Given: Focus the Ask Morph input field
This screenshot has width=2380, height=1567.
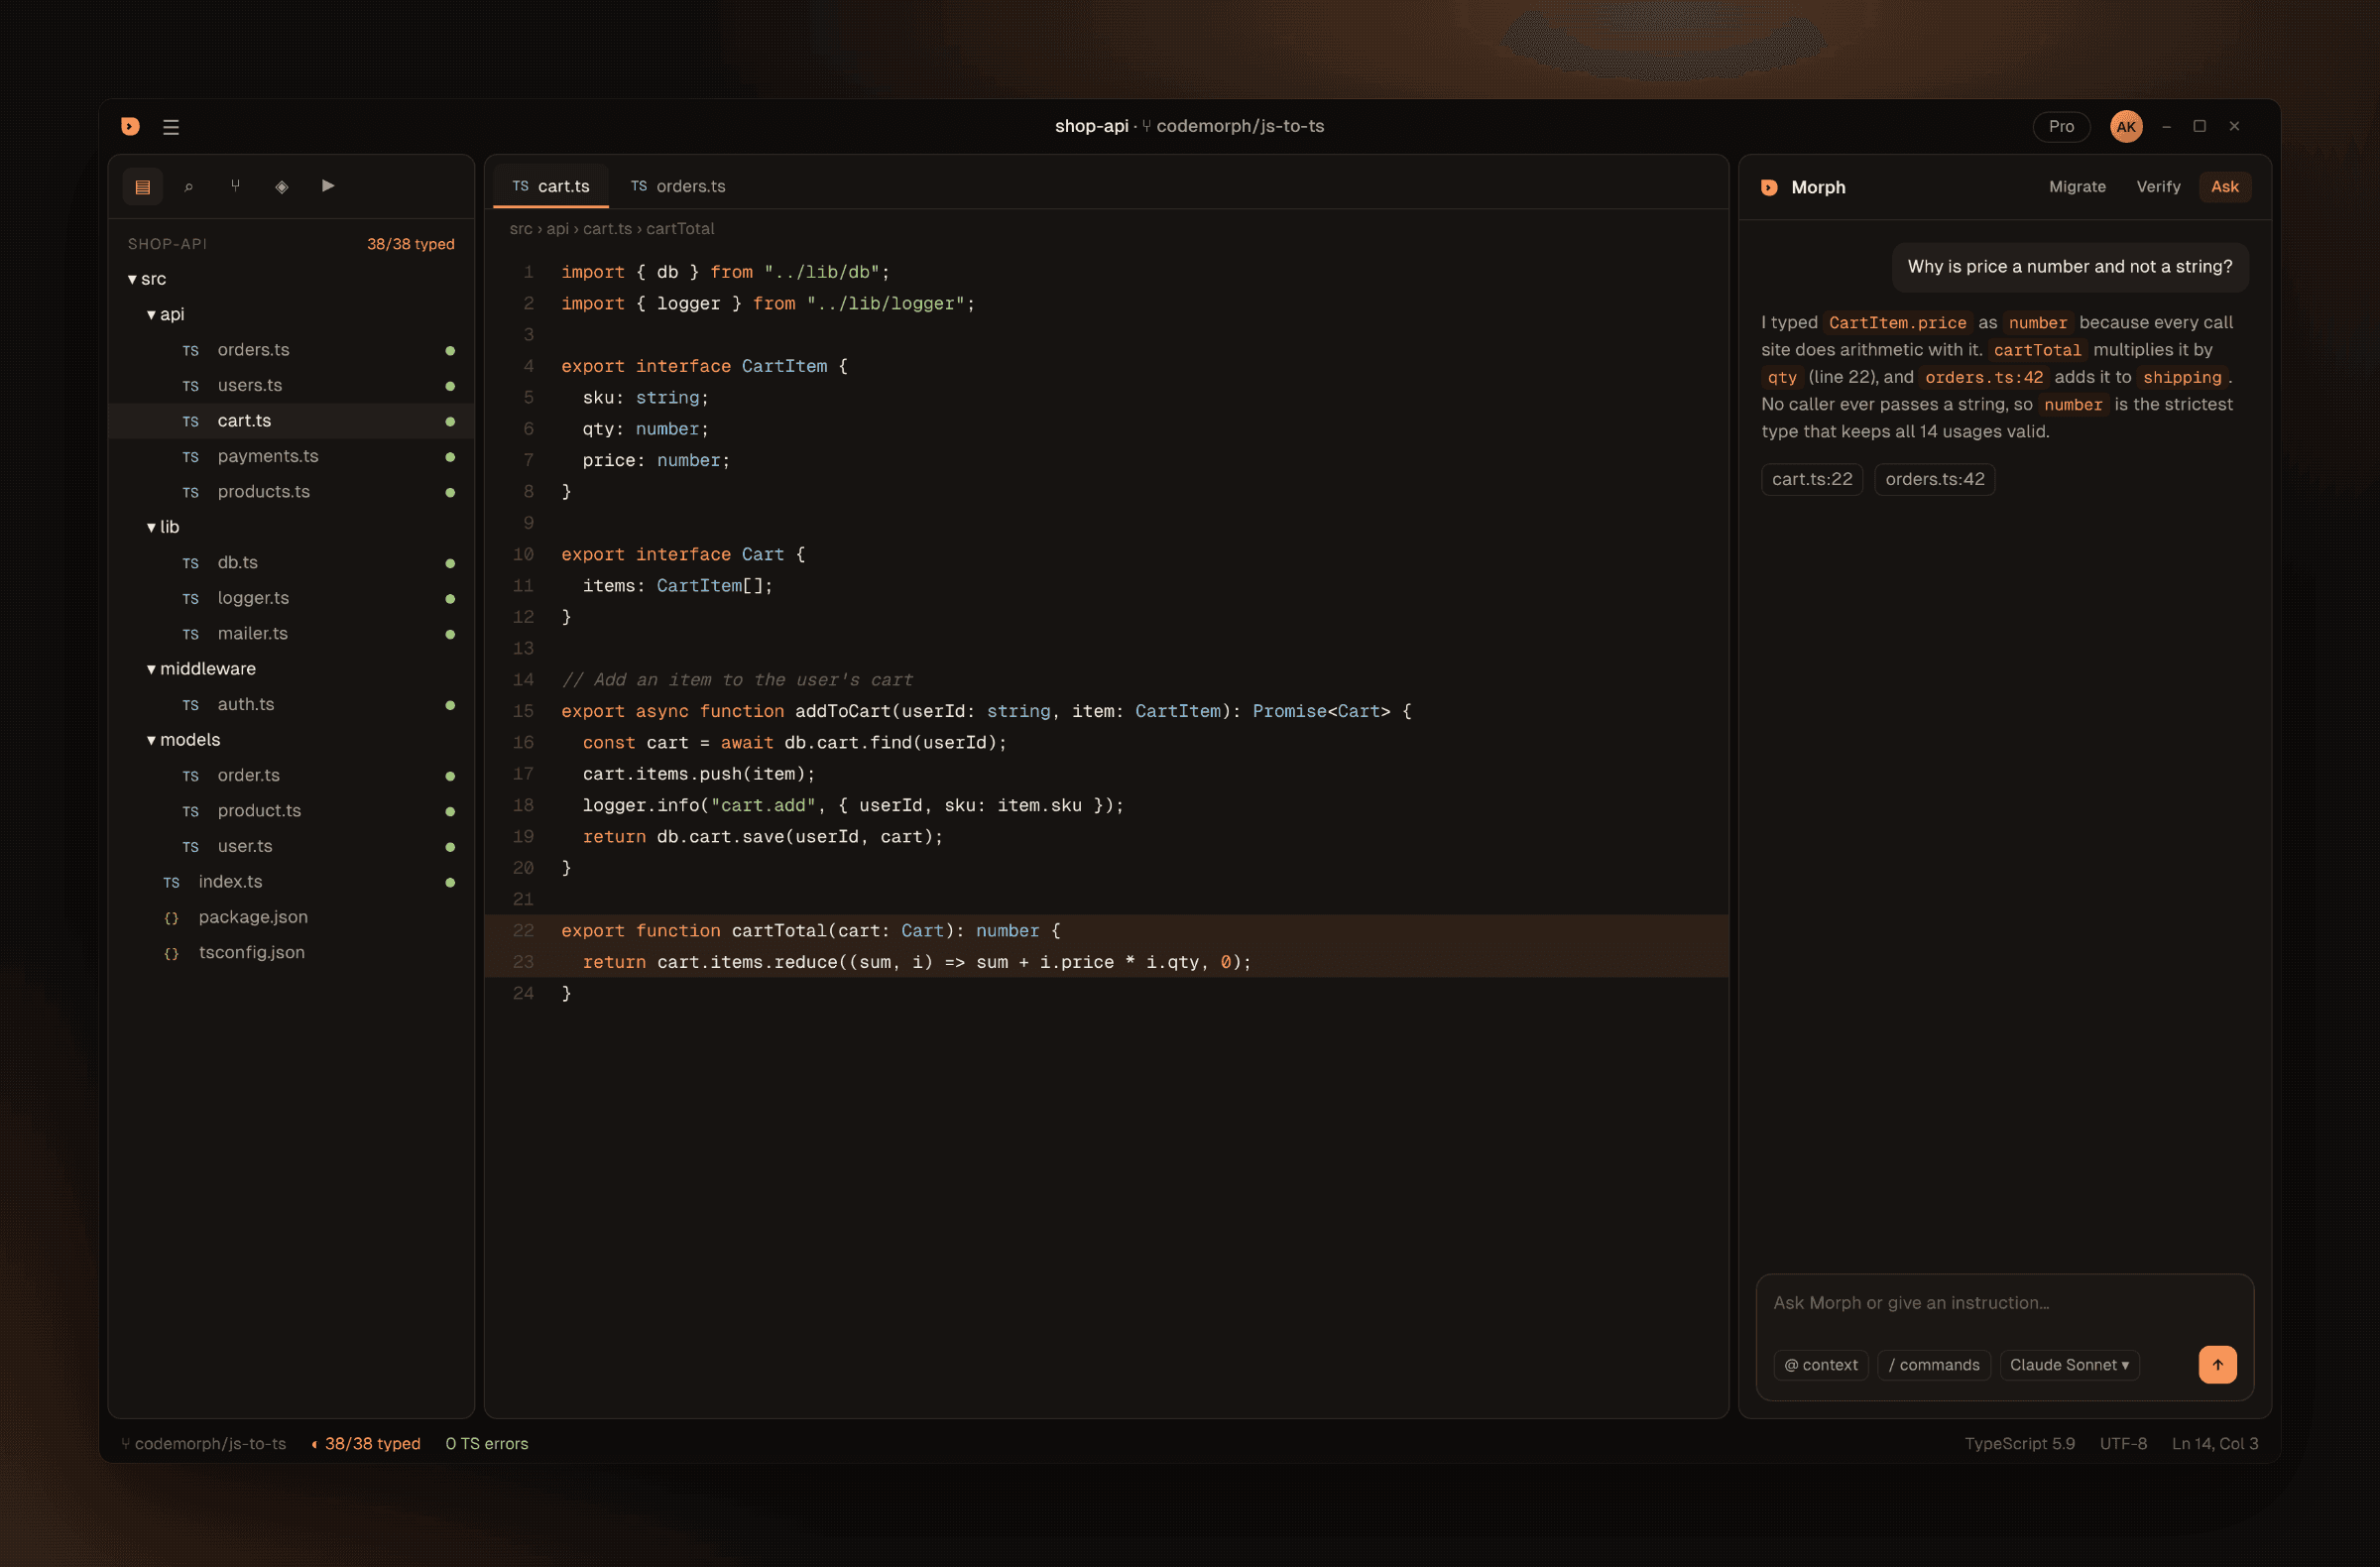Looking at the screenshot, I should [x=2003, y=1303].
